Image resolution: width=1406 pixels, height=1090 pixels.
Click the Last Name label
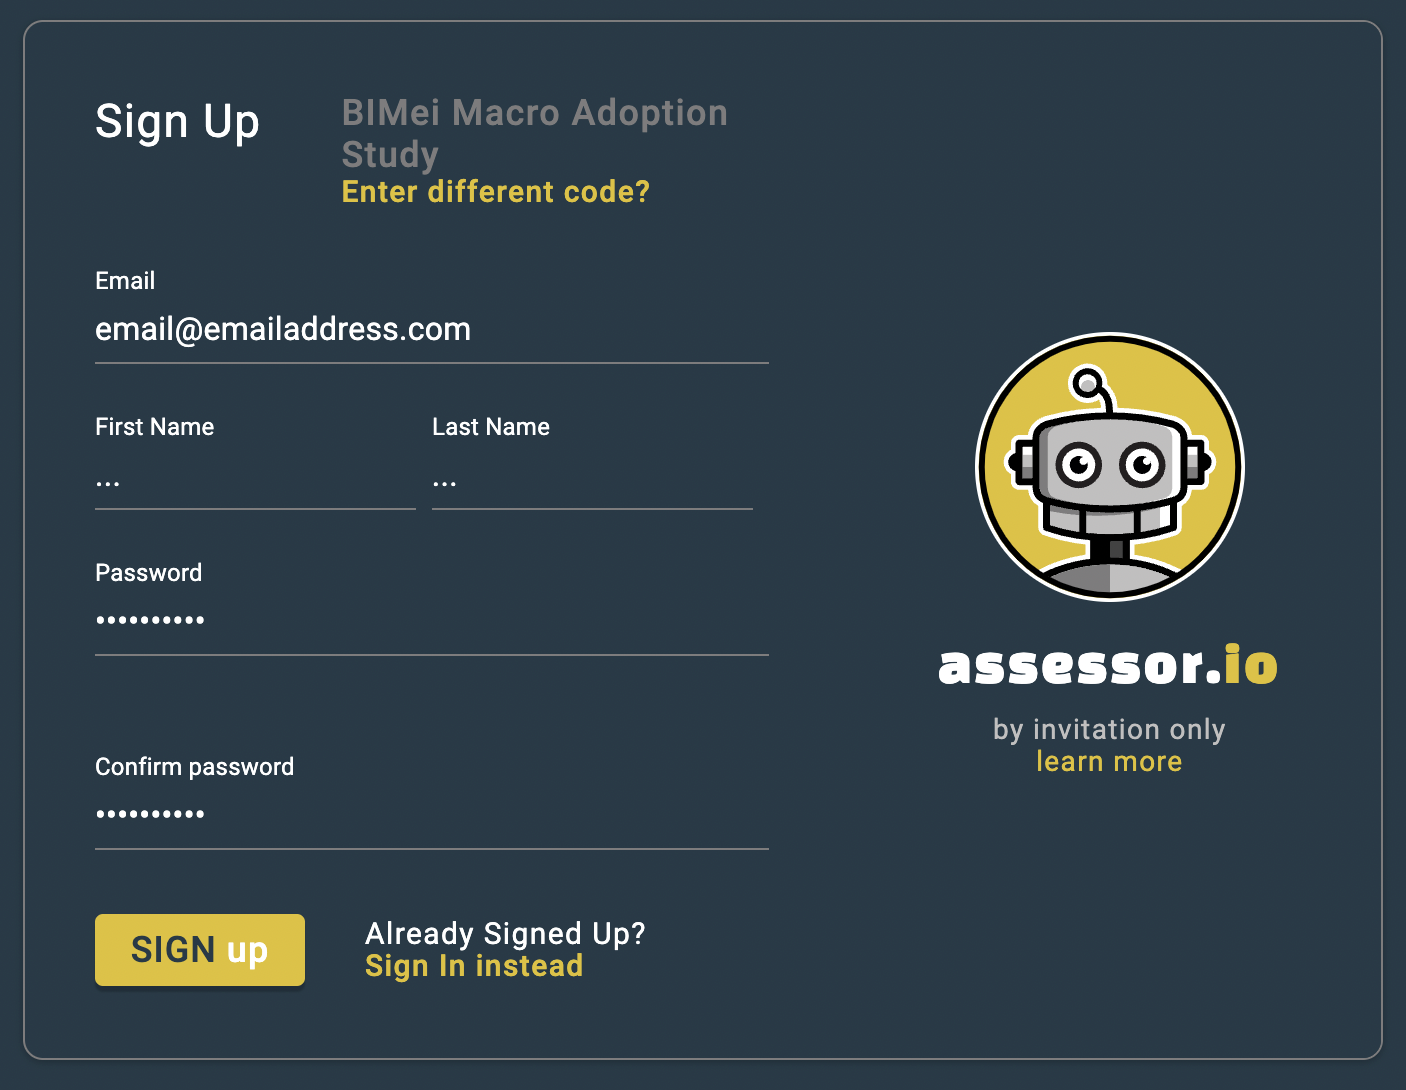coord(491,427)
